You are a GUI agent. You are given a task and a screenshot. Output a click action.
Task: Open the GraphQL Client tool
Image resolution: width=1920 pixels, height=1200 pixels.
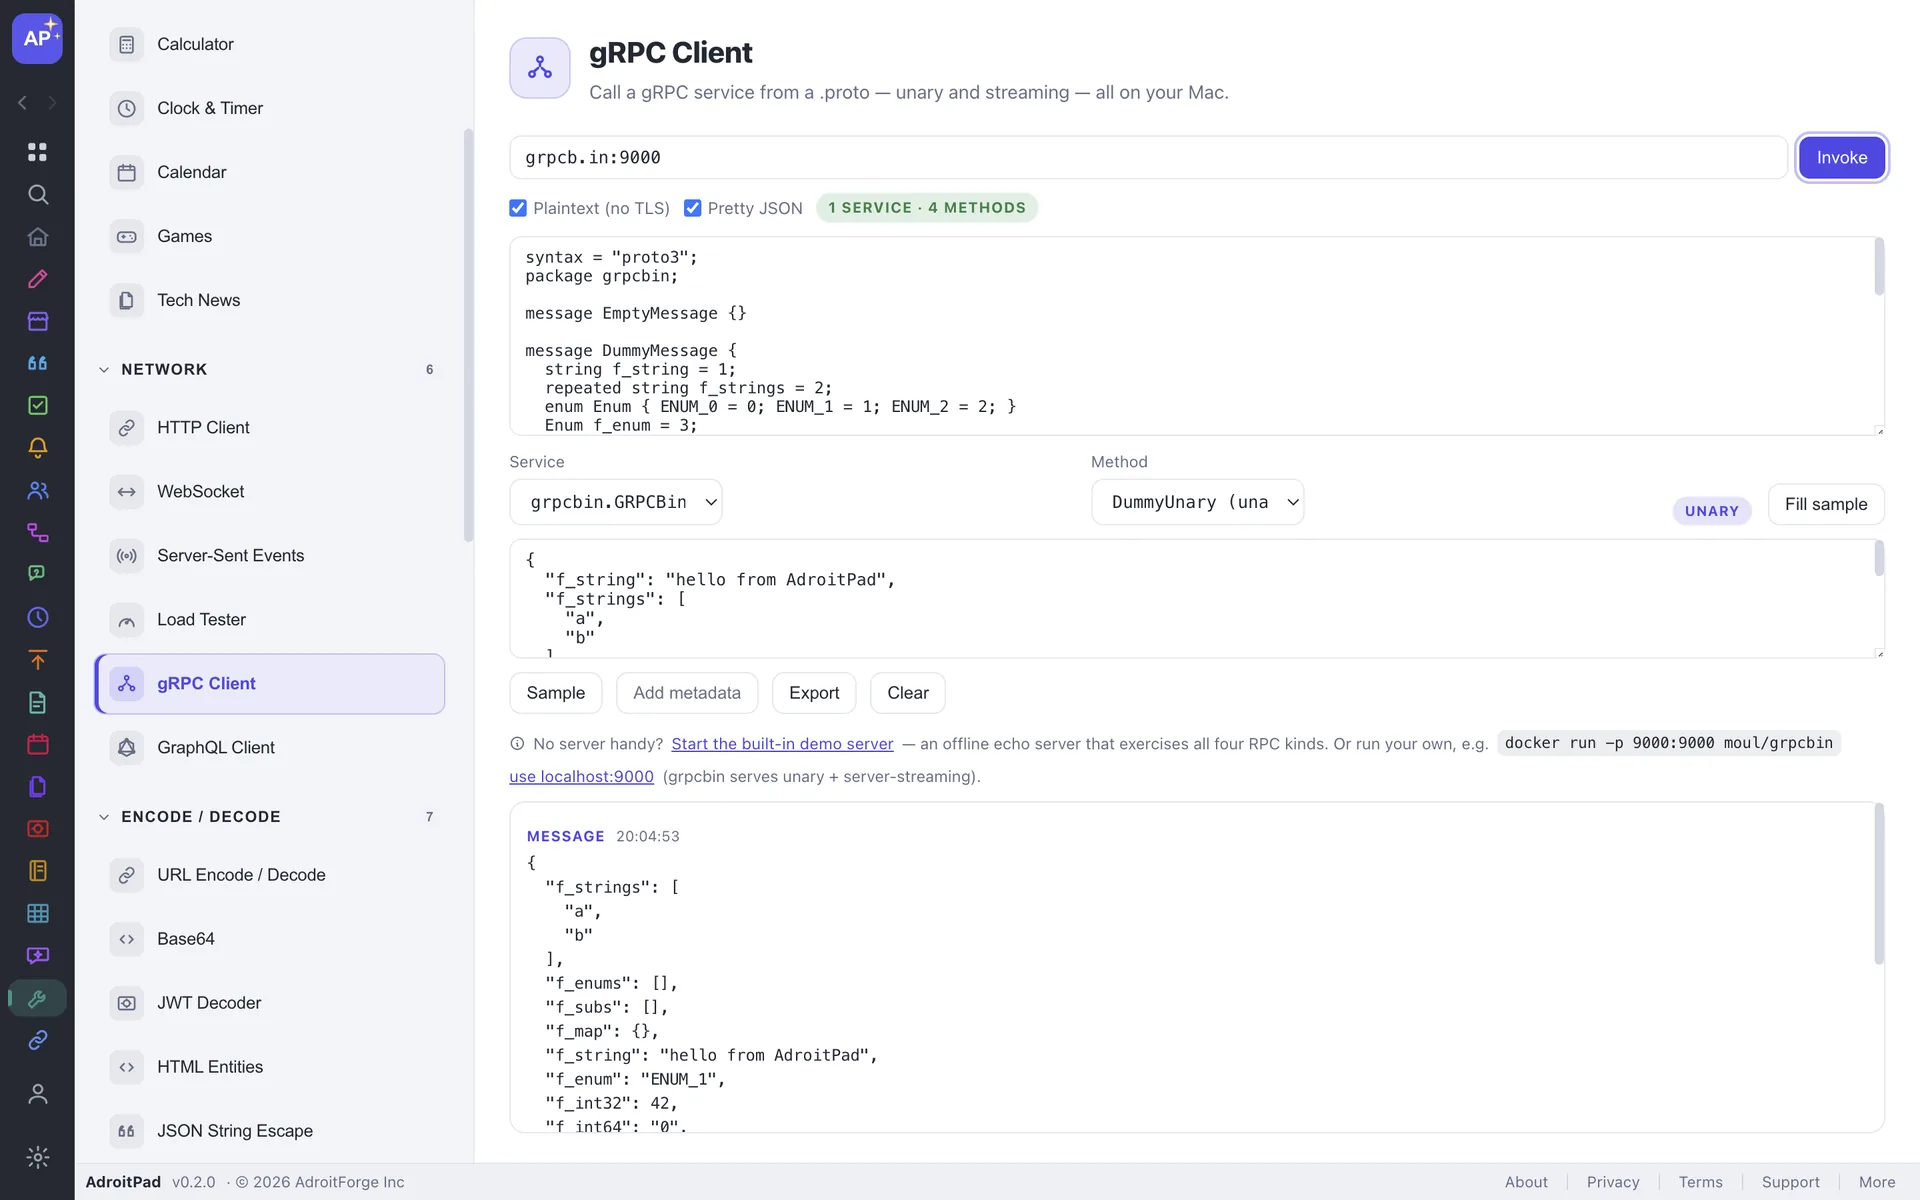(x=270, y=747)
